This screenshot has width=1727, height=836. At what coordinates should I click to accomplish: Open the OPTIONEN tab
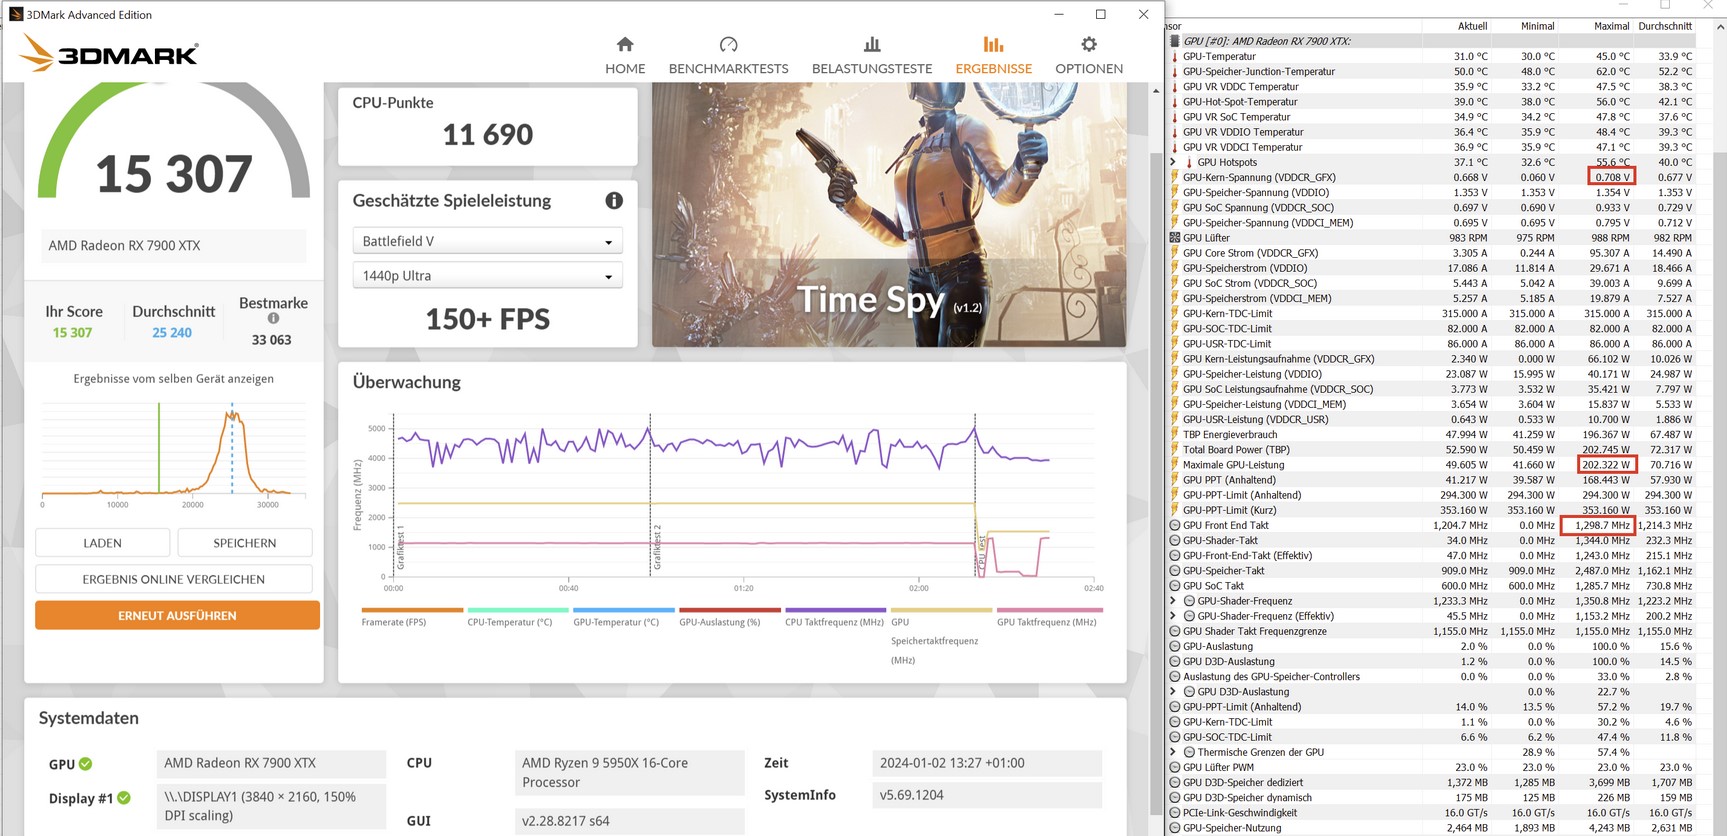pyautogui.click(x=1089, y=56)
